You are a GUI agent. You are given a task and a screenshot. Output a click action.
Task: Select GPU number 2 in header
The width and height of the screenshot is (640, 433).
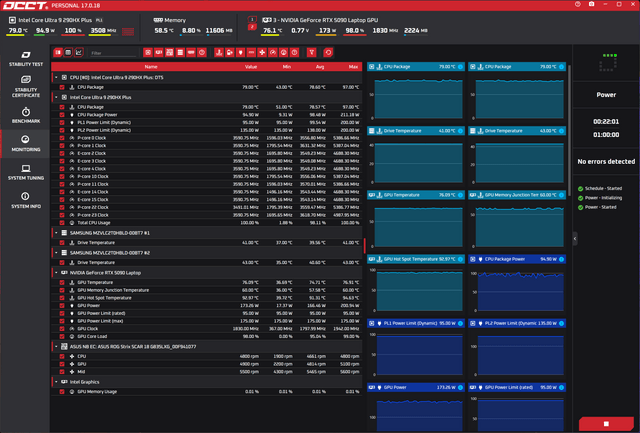click(x=252, y=27)
